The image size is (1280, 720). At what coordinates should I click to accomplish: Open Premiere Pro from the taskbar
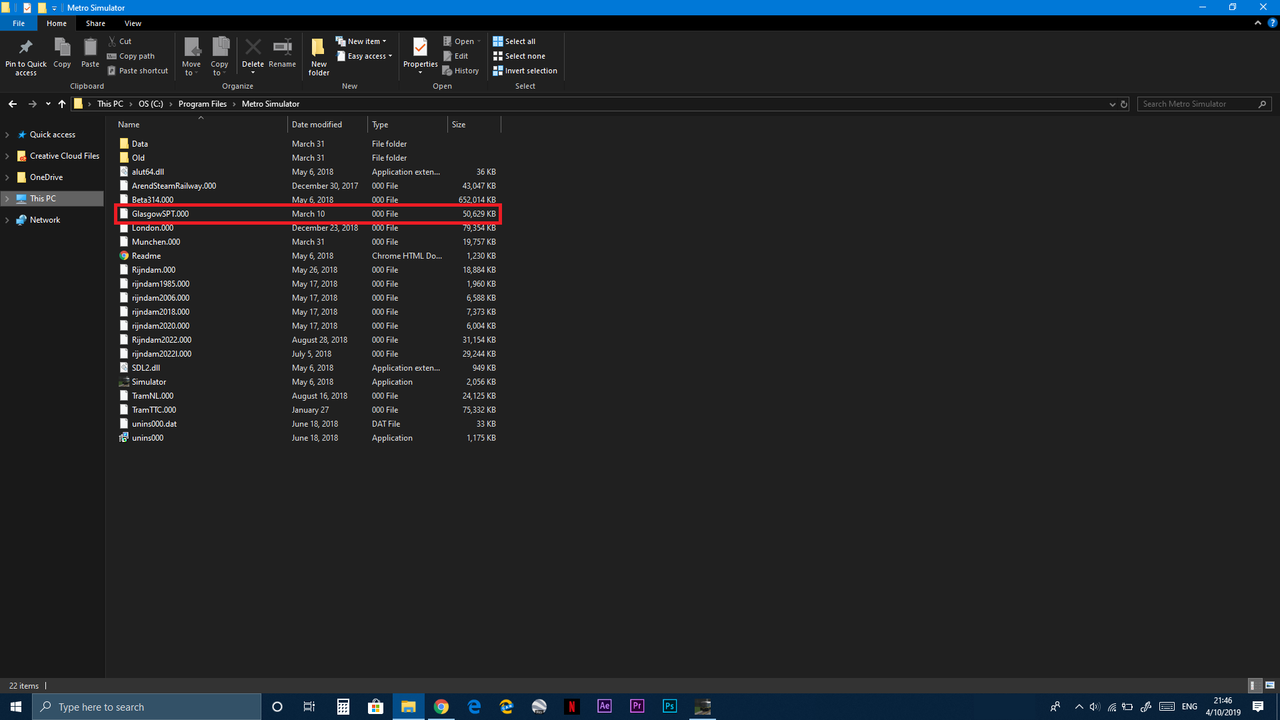tap(637, 706)
